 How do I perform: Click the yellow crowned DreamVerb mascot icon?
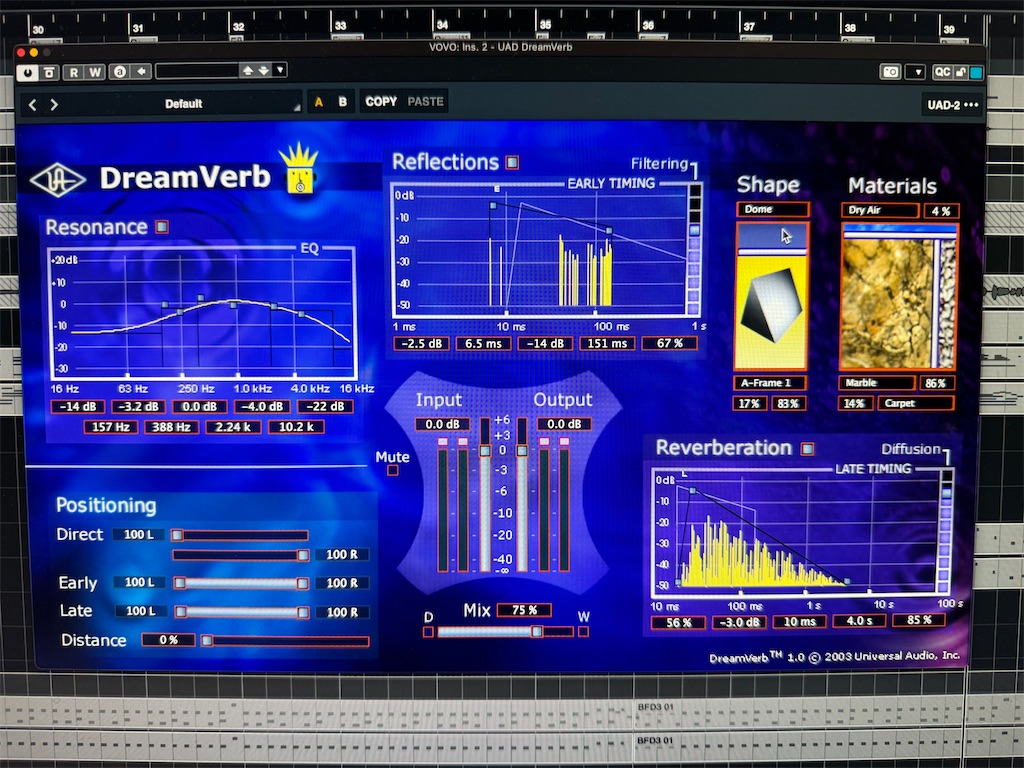pyautogui.click(x=300, y=168)
